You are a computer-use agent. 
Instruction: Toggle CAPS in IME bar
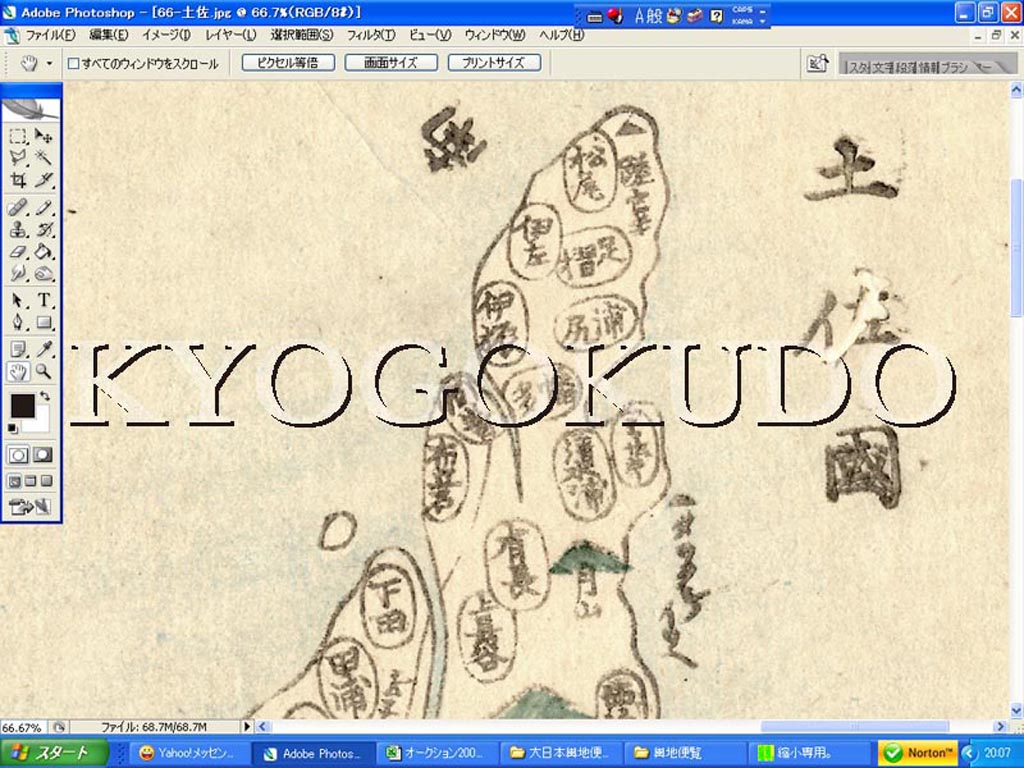(743, 10)
